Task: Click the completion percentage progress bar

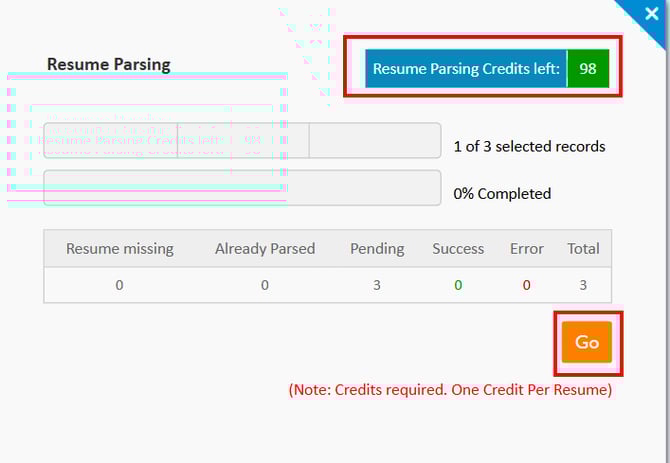Action: click(x=242, y=188)
